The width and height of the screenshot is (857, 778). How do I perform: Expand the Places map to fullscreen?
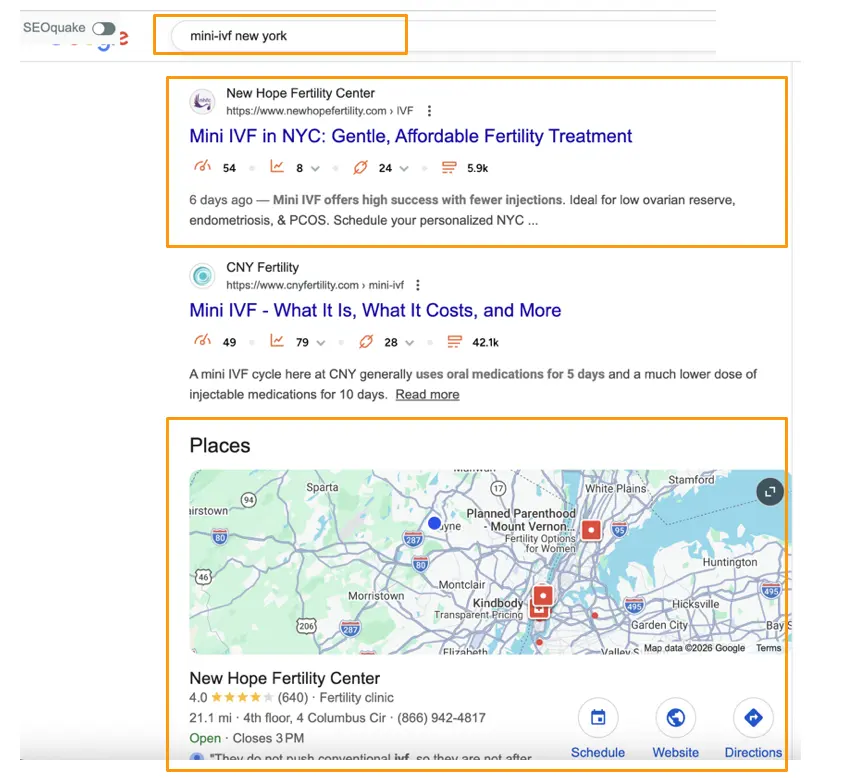(x=769, y=491)
